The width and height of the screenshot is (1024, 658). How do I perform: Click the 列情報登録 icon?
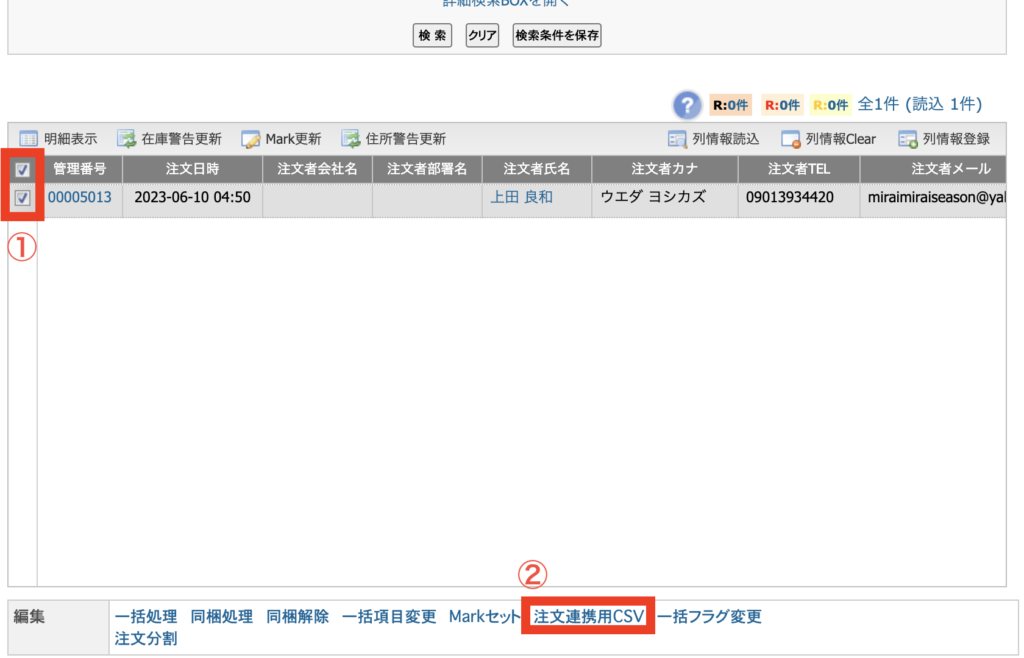[x=908, y=139]
